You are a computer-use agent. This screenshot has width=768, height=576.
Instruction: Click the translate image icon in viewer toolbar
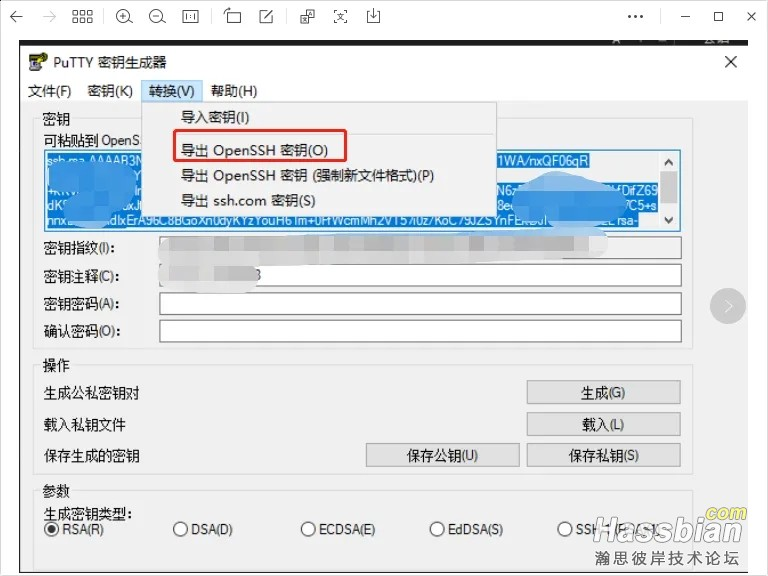coord(307,17)
